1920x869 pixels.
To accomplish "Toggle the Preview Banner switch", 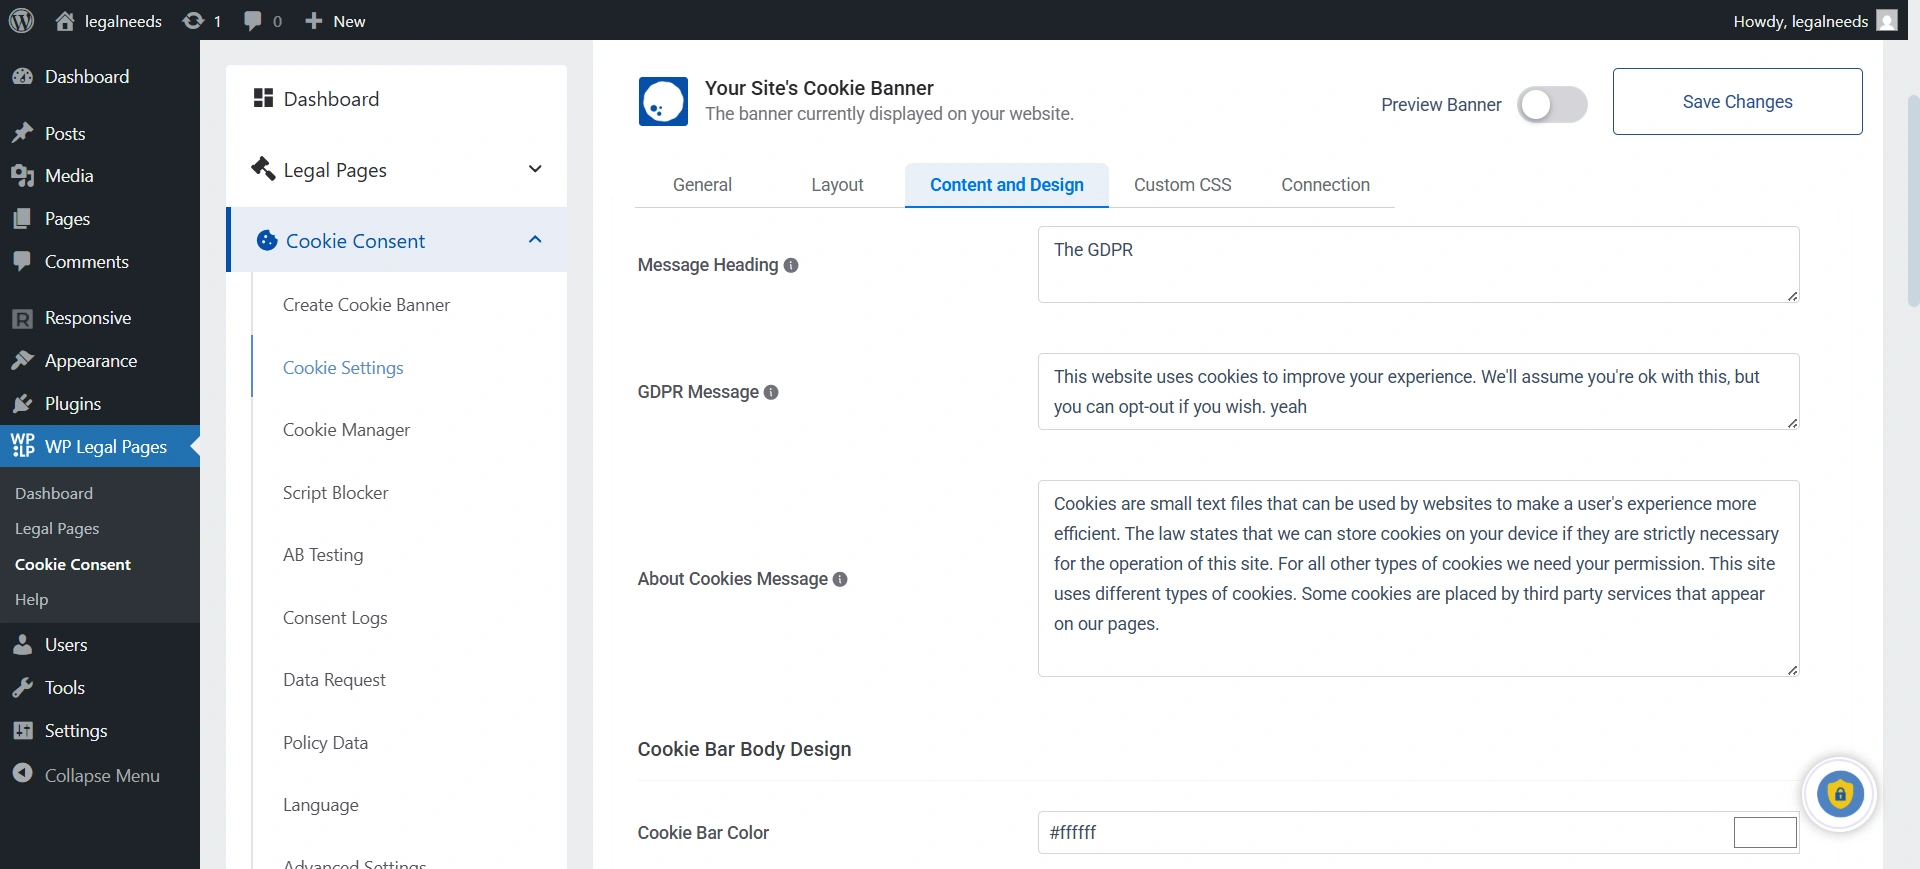I will click(1551, 105).
